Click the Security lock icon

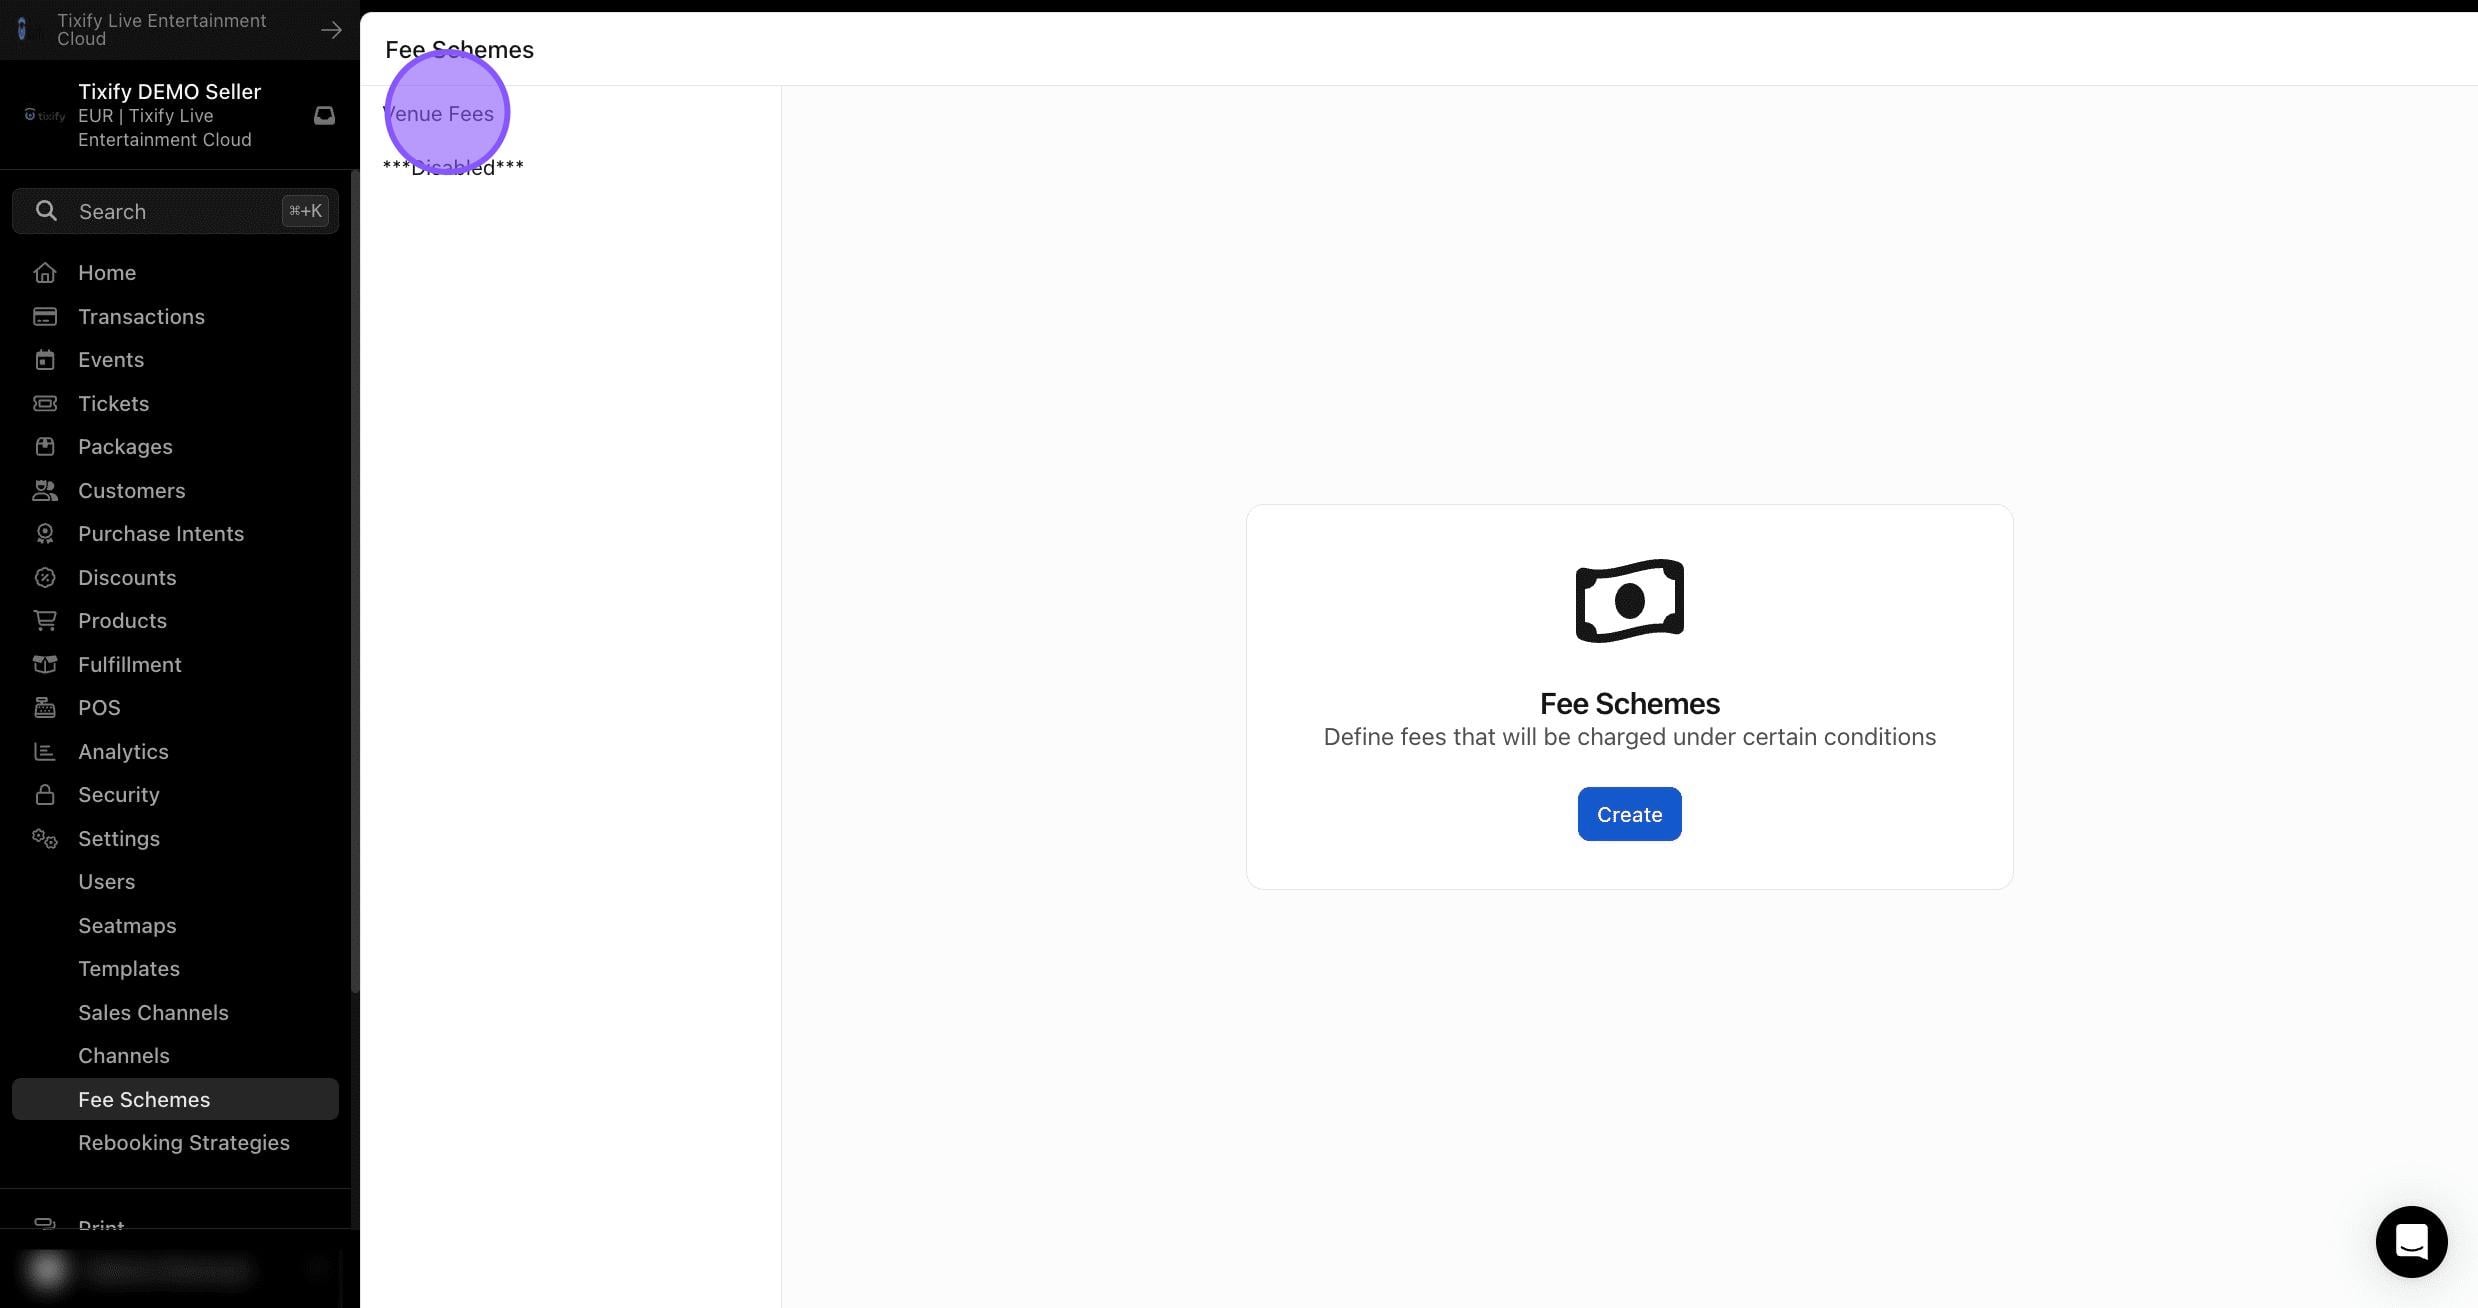coord(44,795)
